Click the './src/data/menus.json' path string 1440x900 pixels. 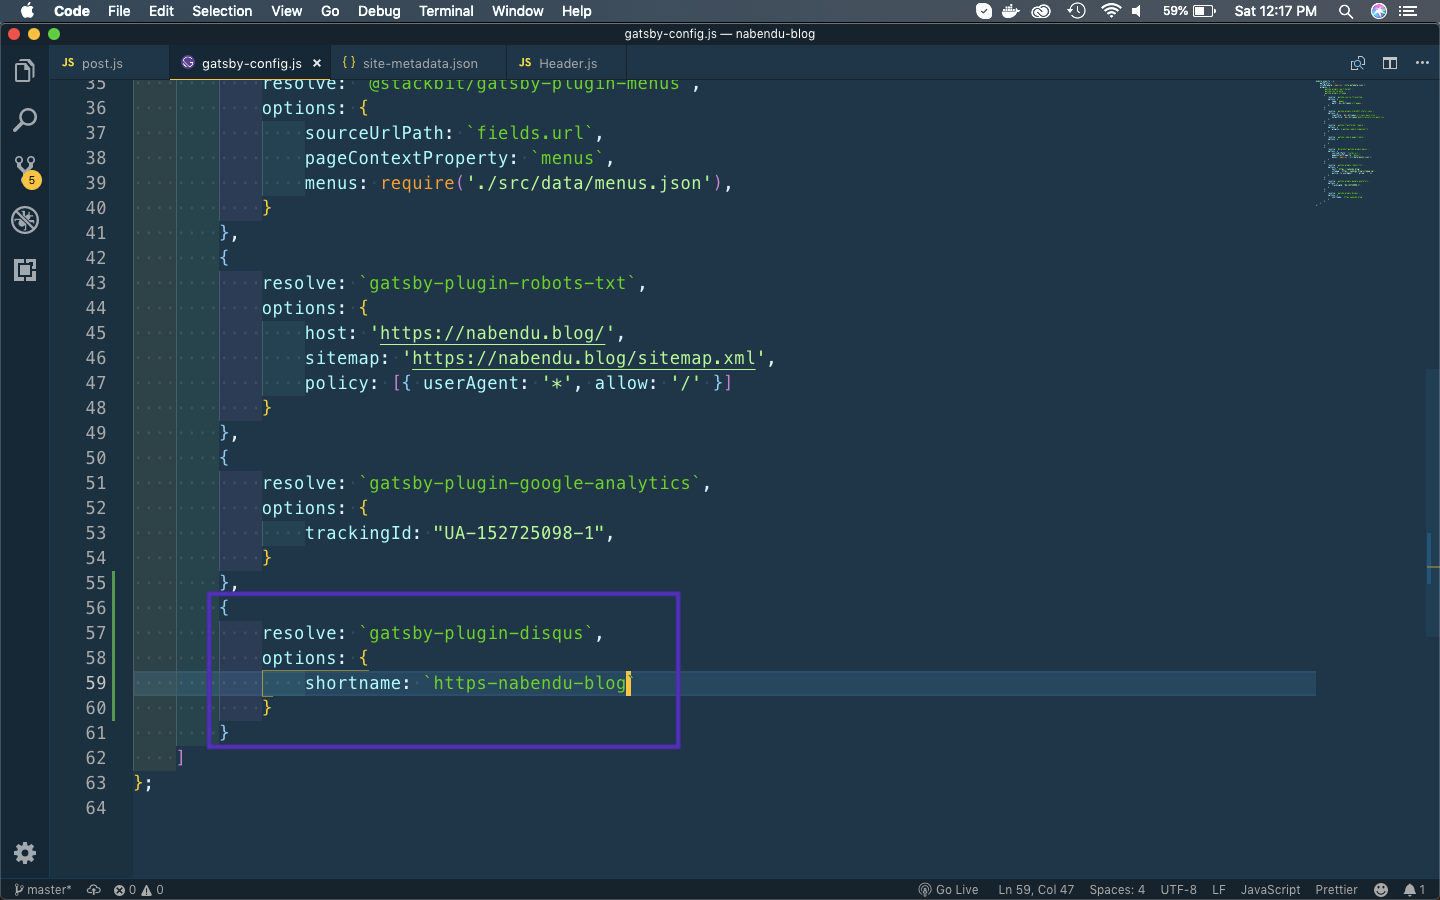click(589, 183)
